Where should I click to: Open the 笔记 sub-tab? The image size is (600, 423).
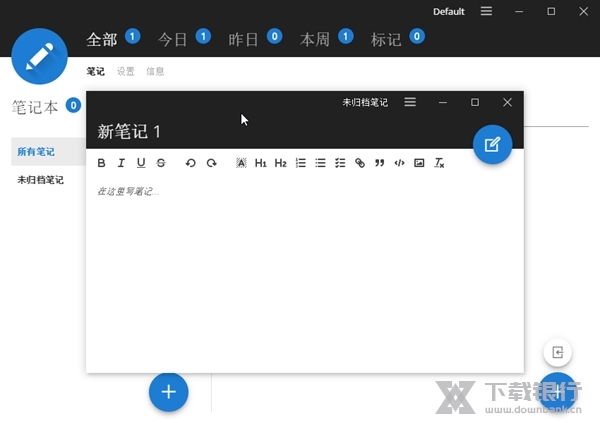[x=96, y=72]
